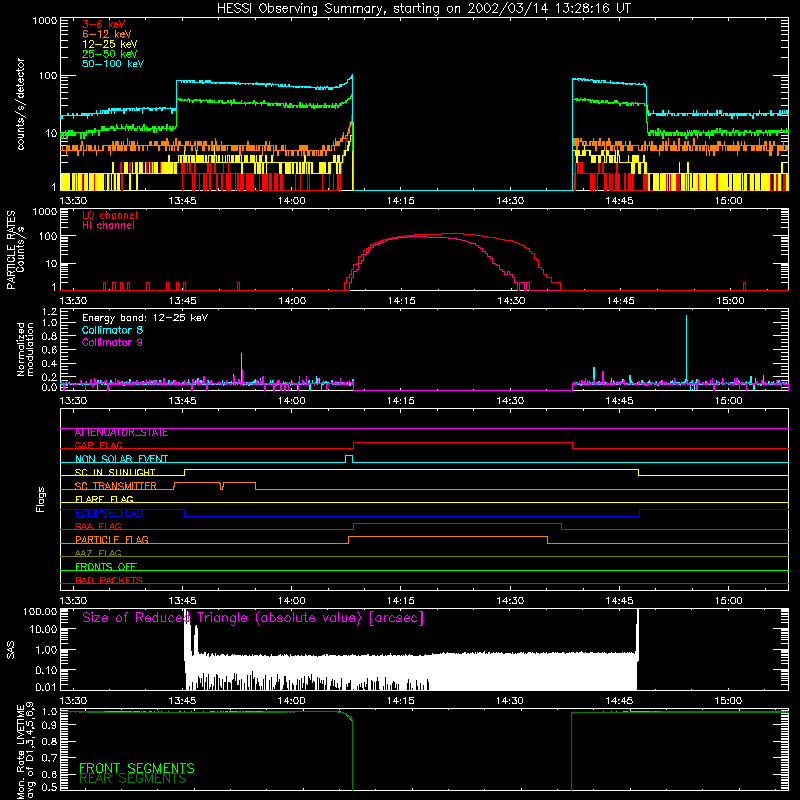Screen dimensions: 800x800
Task: Click the 'Size of Reduced Triangle' caption
Action: click(x=253, y=618)
